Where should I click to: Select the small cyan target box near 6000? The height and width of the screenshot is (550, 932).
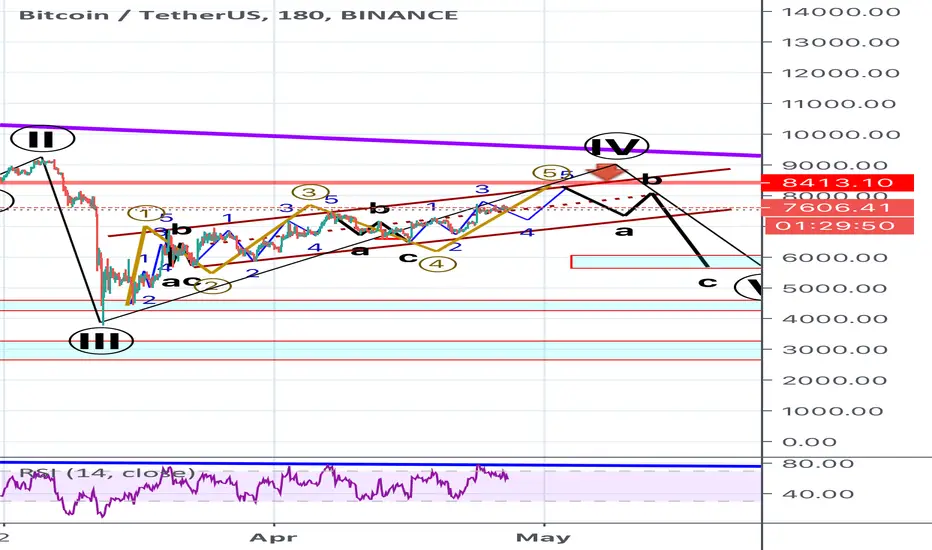point(666,262)
